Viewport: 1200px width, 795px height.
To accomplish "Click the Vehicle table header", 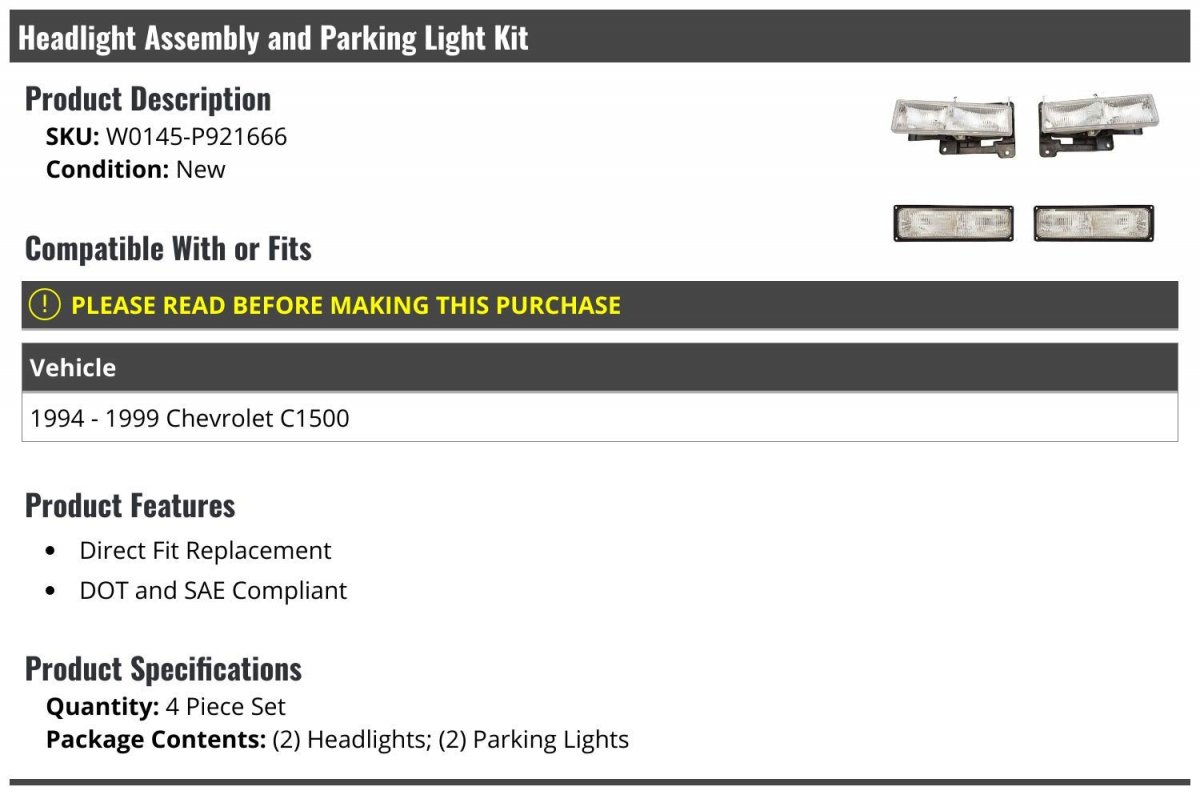I will pos(600,367).
